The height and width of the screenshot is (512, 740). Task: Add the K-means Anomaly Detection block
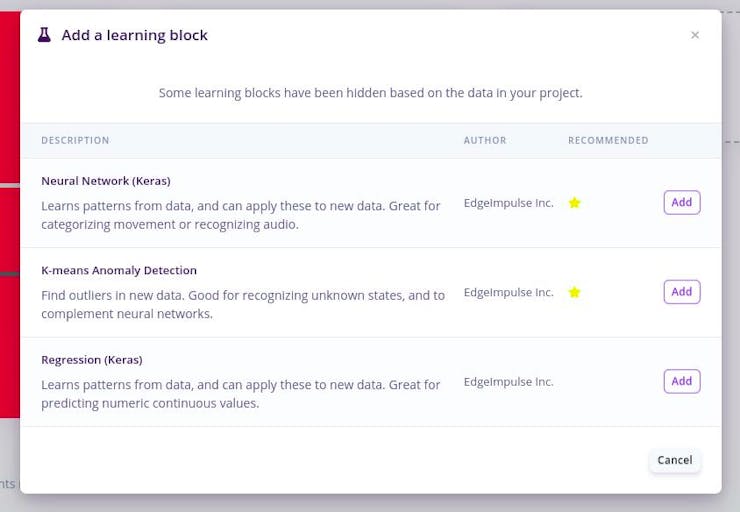(681, 292)
